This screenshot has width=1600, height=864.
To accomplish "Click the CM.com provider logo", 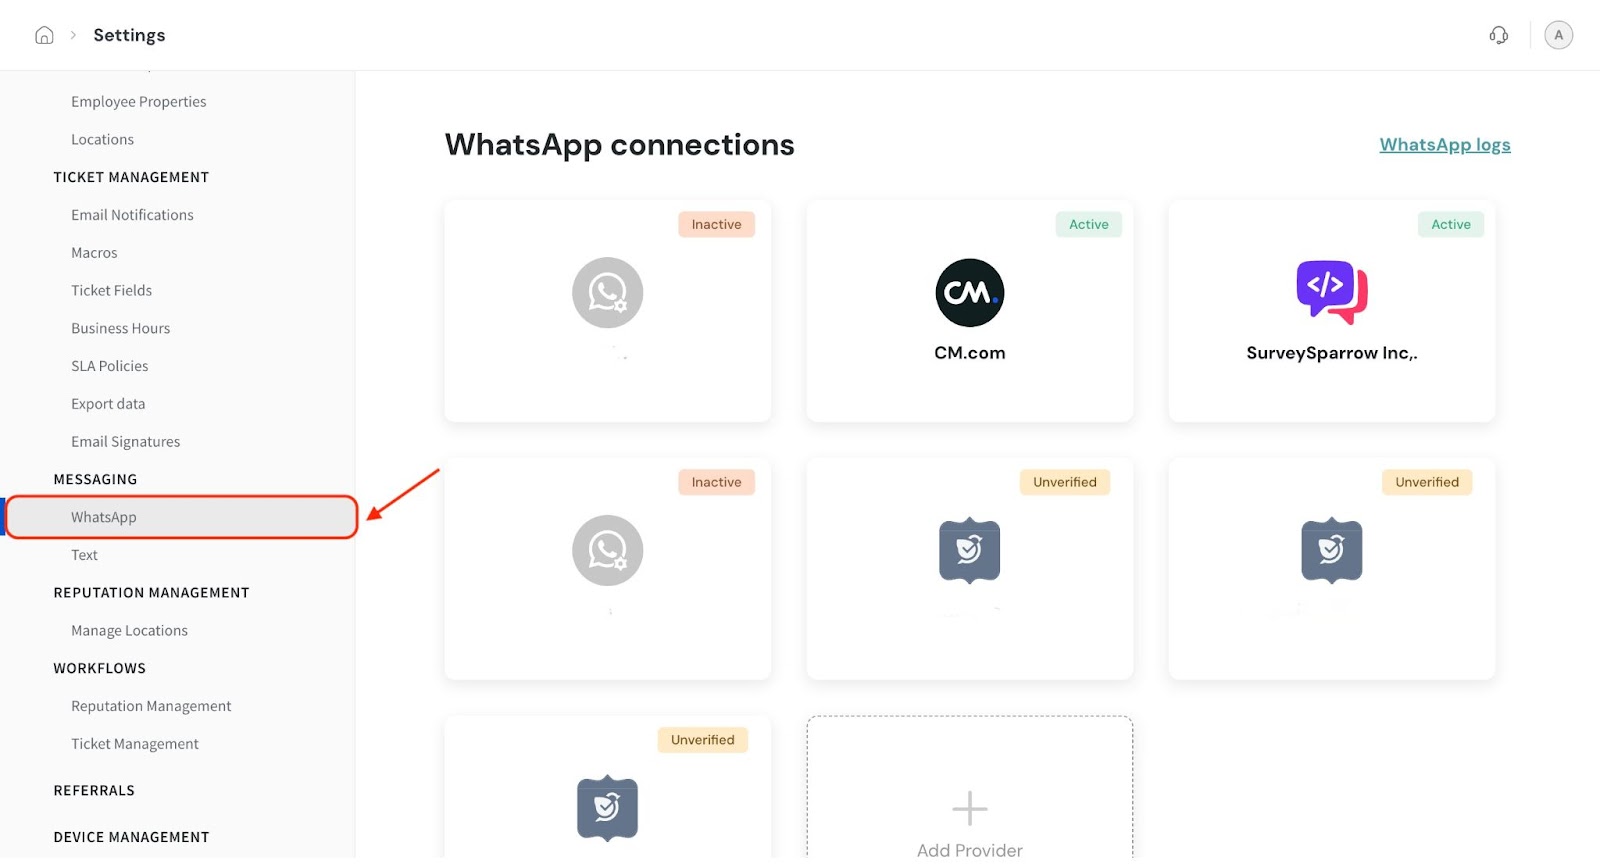I will (969, 293).
